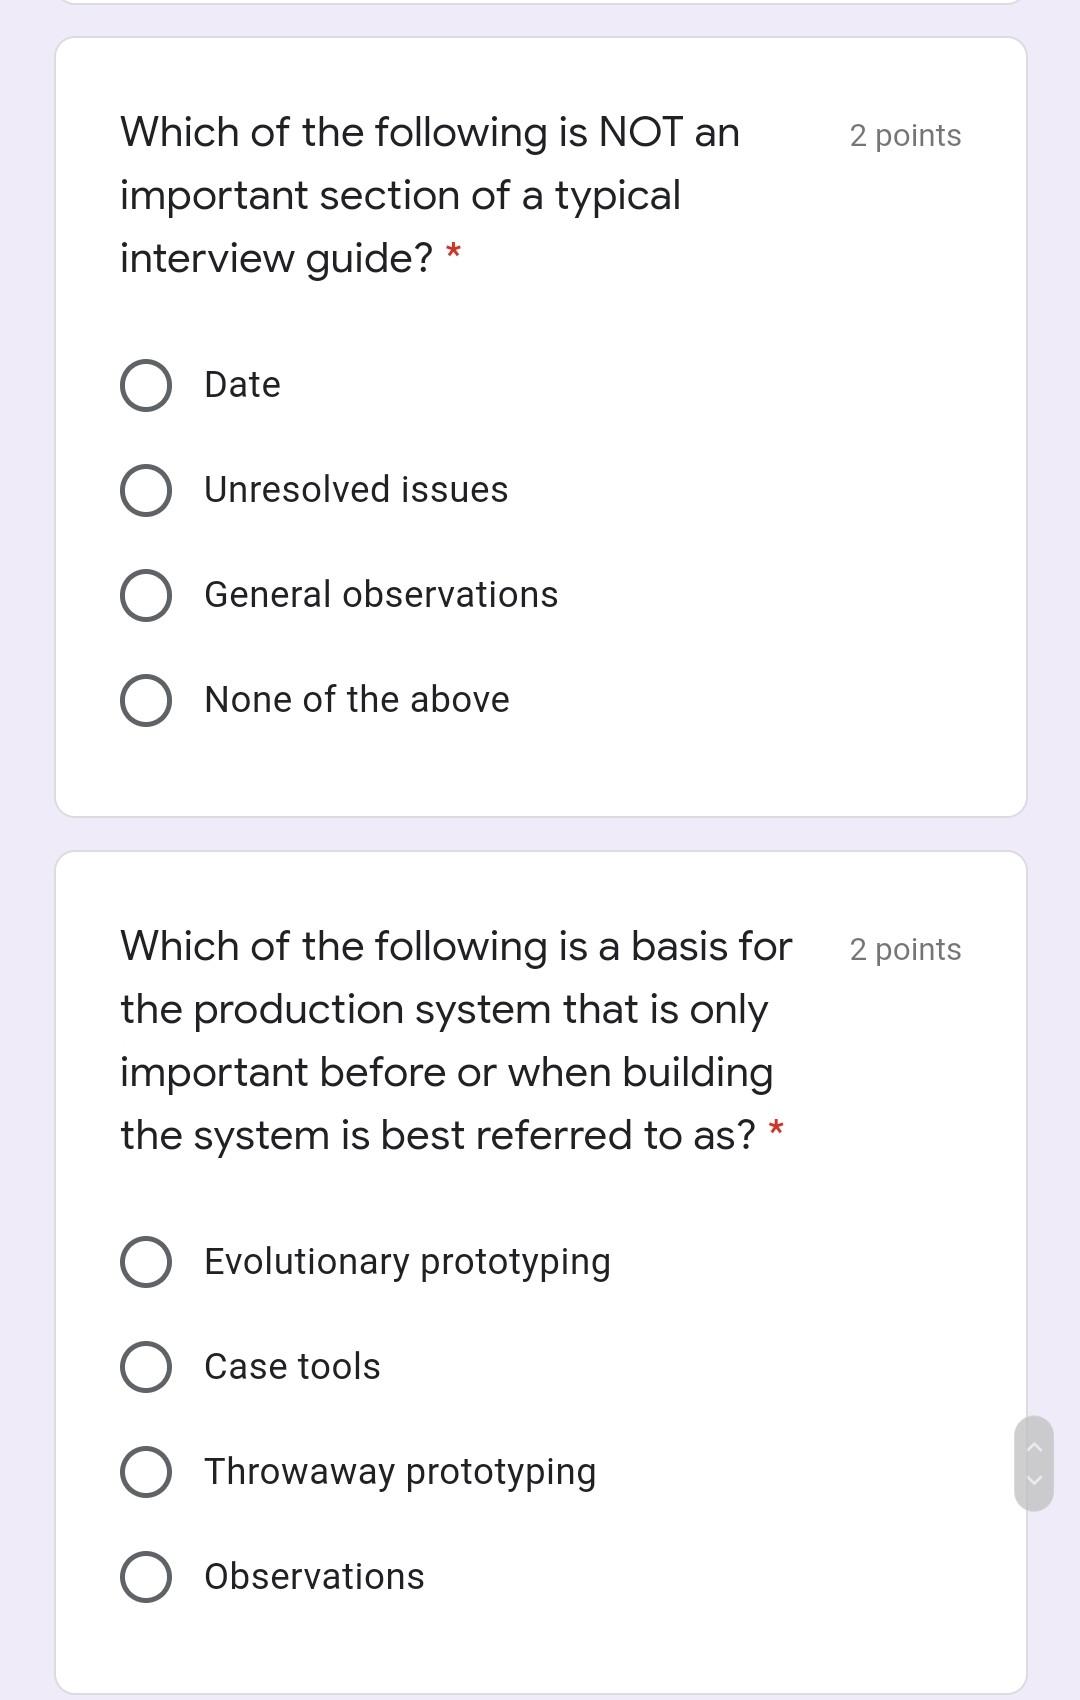Select the Date radio button
This screenshot has height=1700, width=1080.
click(x=146, y=384)
